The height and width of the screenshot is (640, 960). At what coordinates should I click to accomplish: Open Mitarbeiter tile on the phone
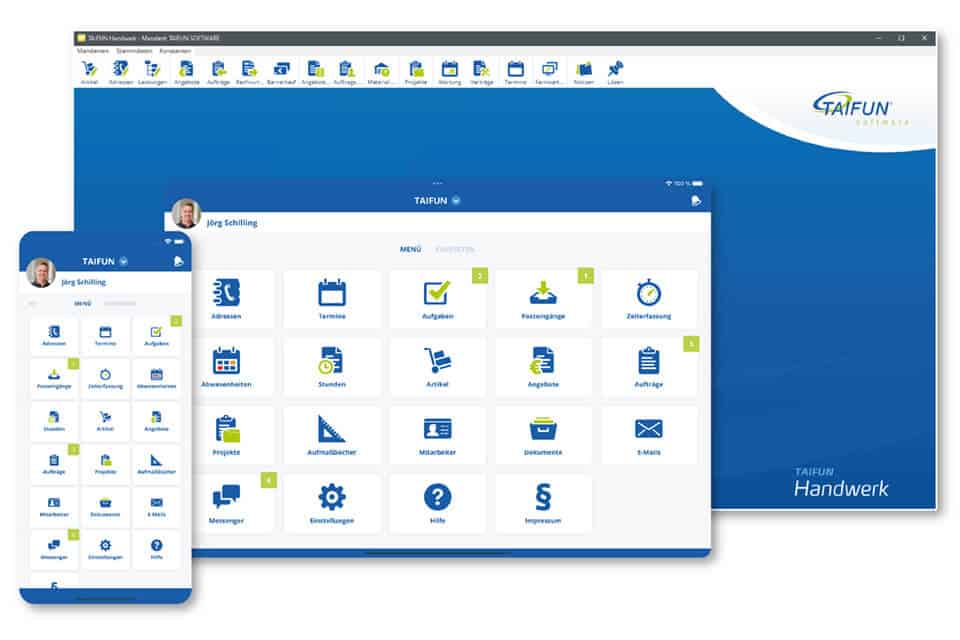coord(54,506)
